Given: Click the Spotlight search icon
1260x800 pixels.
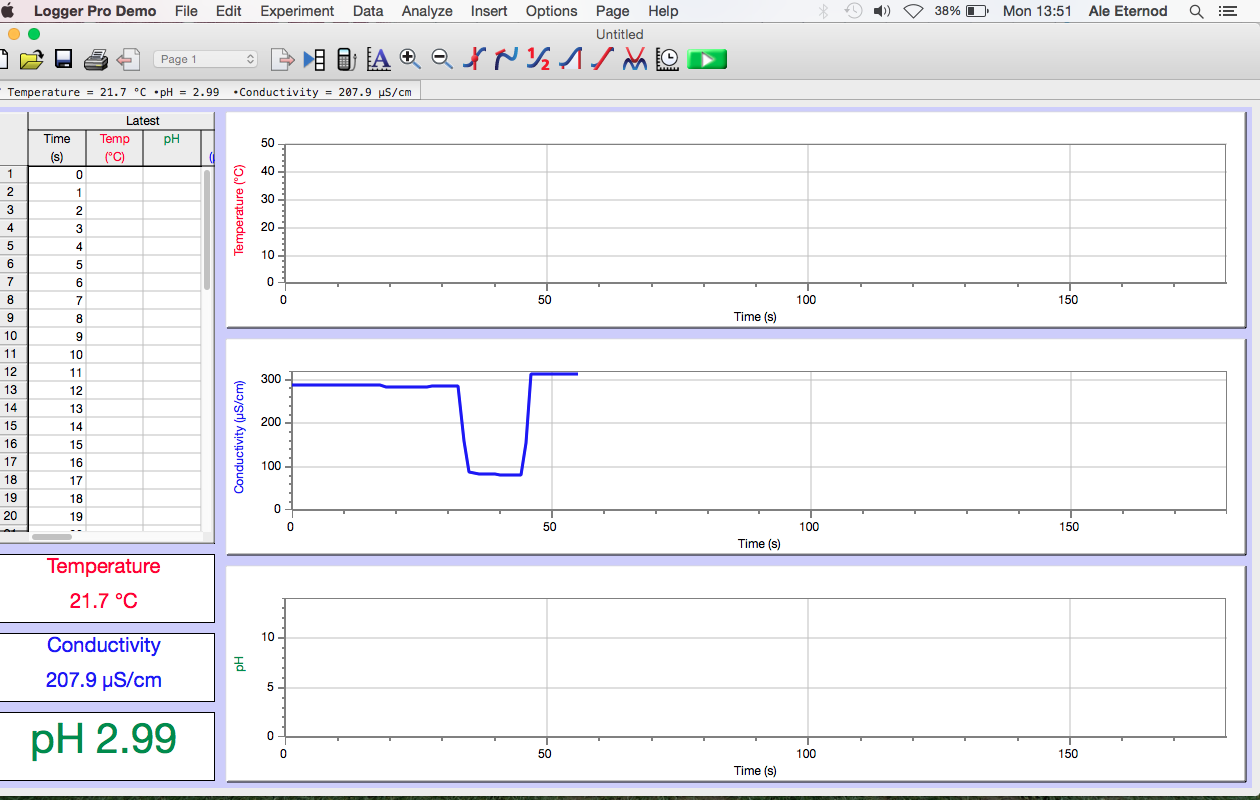Looking at the screenshot, I should 1196,11.
